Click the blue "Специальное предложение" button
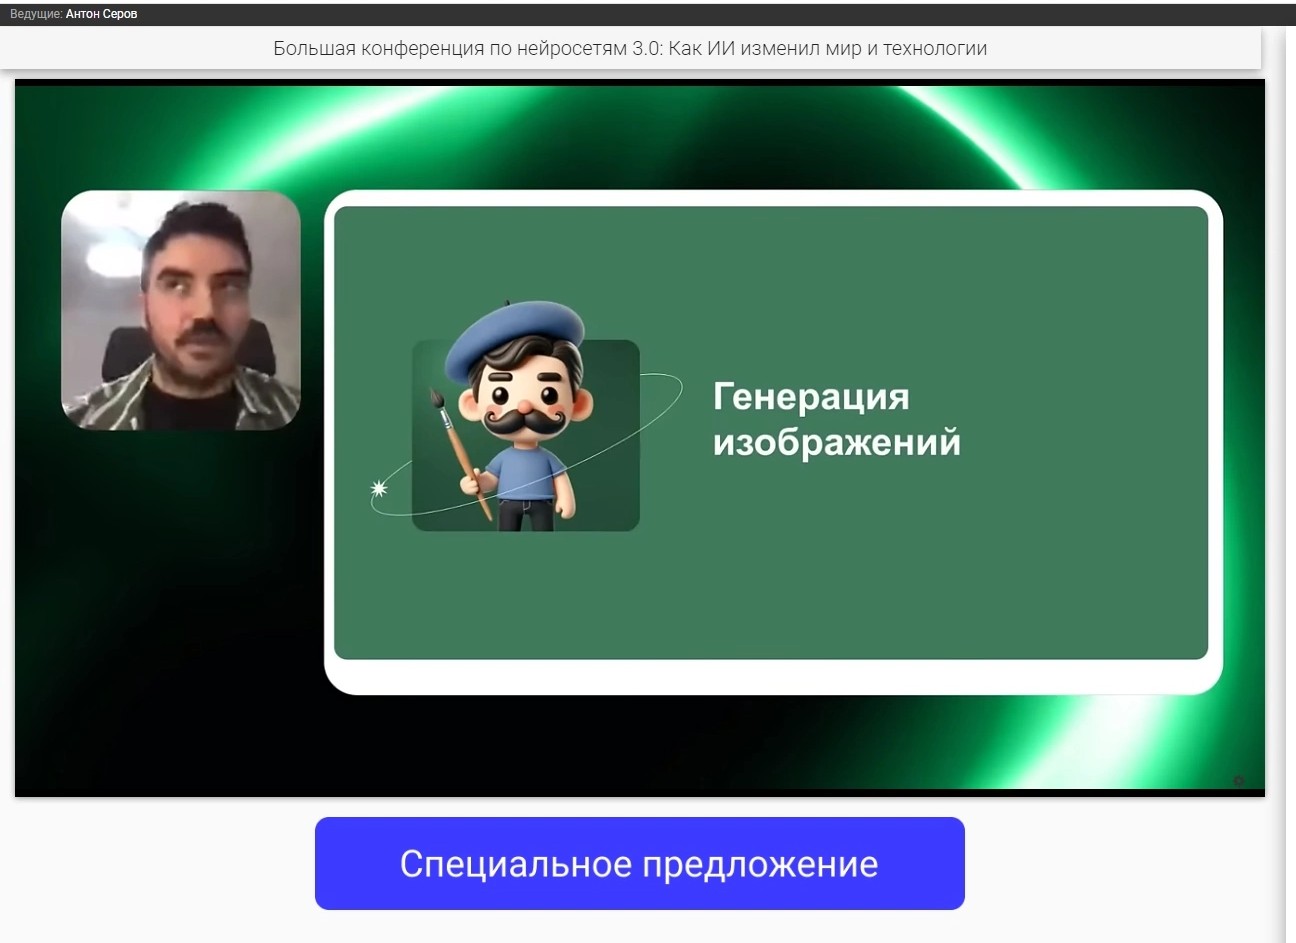The width and height of the screenshot is (1296, 943). tap(639, 863)
